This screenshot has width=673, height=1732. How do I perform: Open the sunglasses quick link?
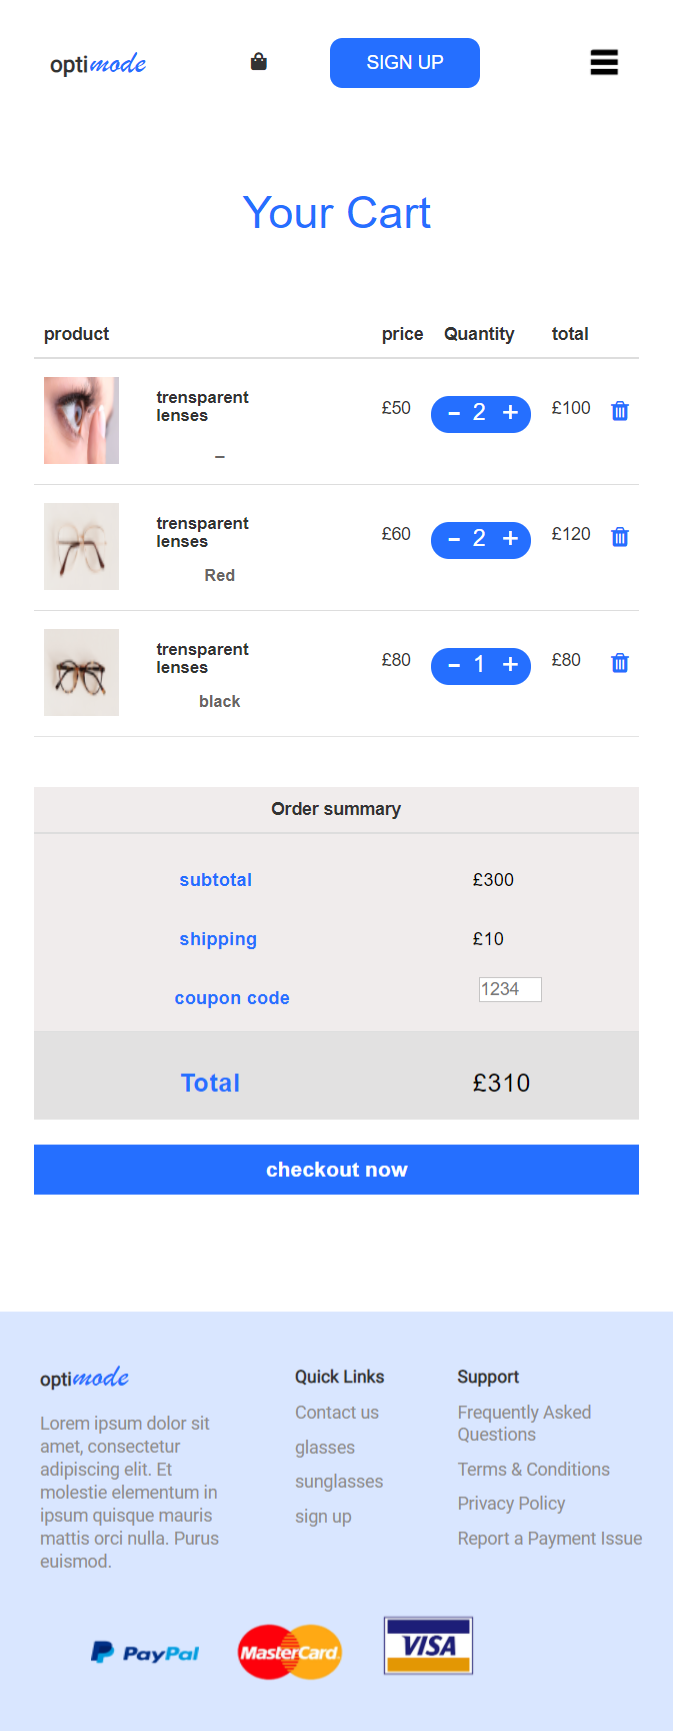tap(339, 1481)
